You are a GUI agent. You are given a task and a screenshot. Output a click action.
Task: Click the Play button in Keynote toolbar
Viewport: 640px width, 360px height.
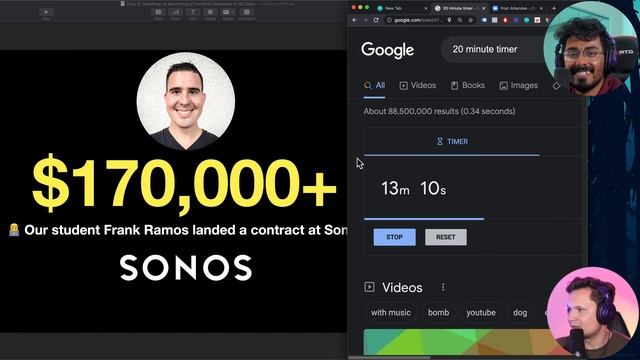[x=46, y=13]
